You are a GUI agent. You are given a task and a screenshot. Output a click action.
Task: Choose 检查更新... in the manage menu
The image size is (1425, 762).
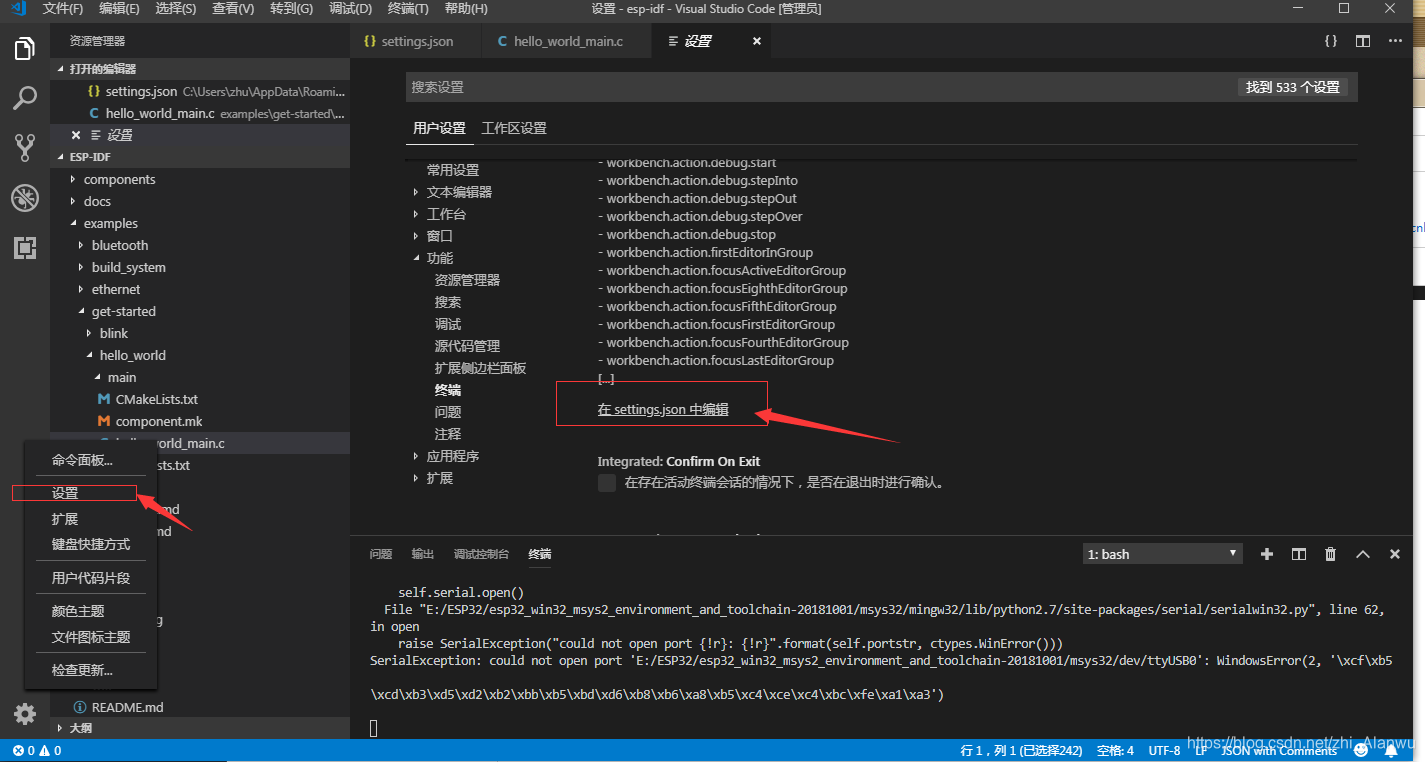[82, 670]
